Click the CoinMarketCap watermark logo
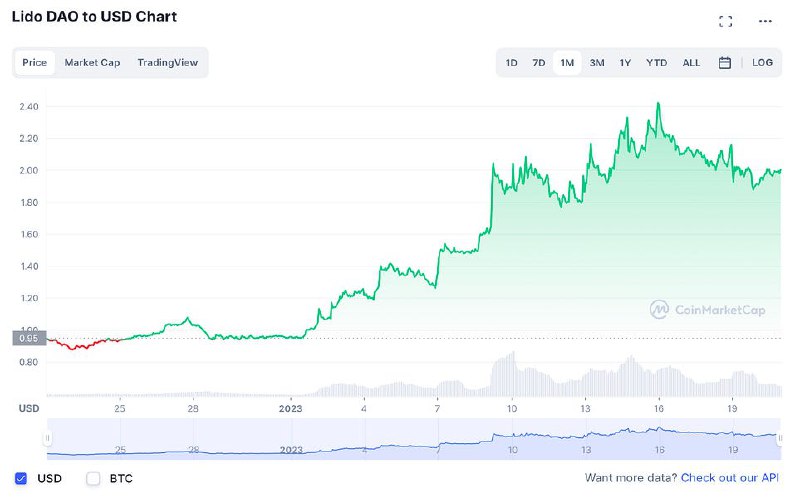800x498 pixels. pos(708,310)
